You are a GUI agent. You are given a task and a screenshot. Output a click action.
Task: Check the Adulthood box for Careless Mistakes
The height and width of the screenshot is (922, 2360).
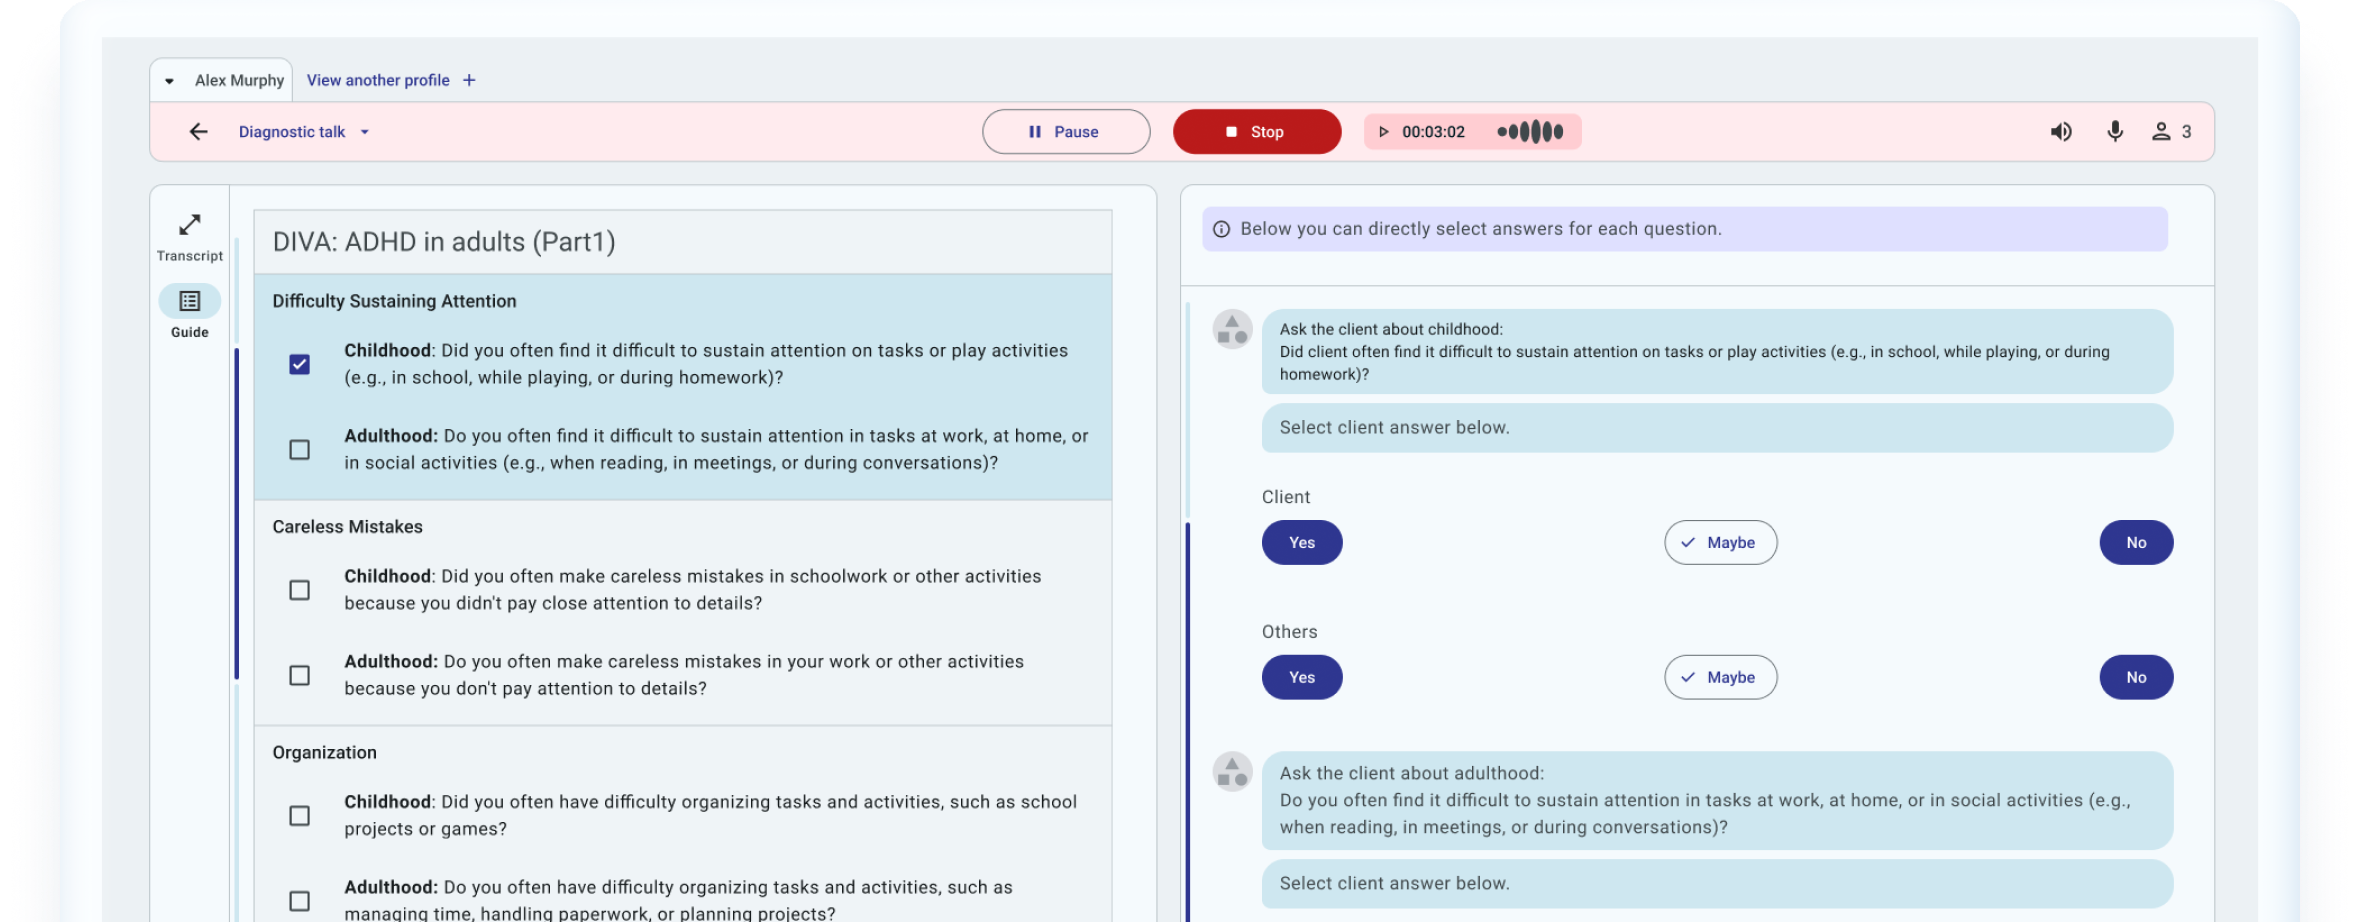click(x=299, y=675)
